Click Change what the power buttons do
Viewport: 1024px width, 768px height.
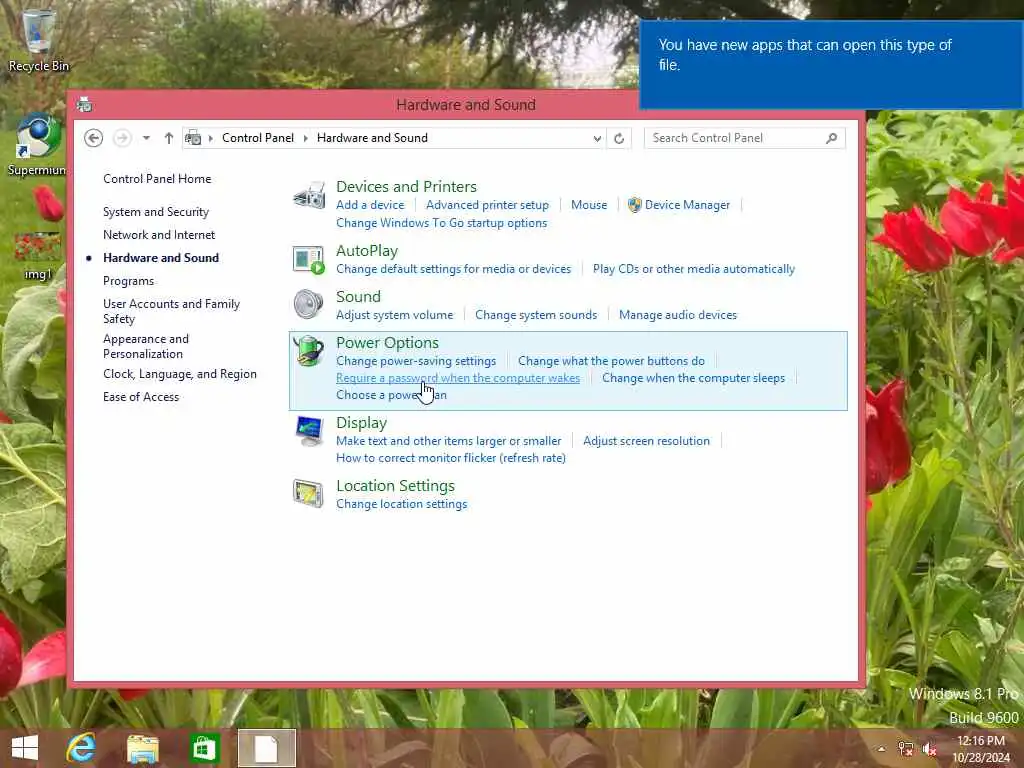click(x=611, y=361)
